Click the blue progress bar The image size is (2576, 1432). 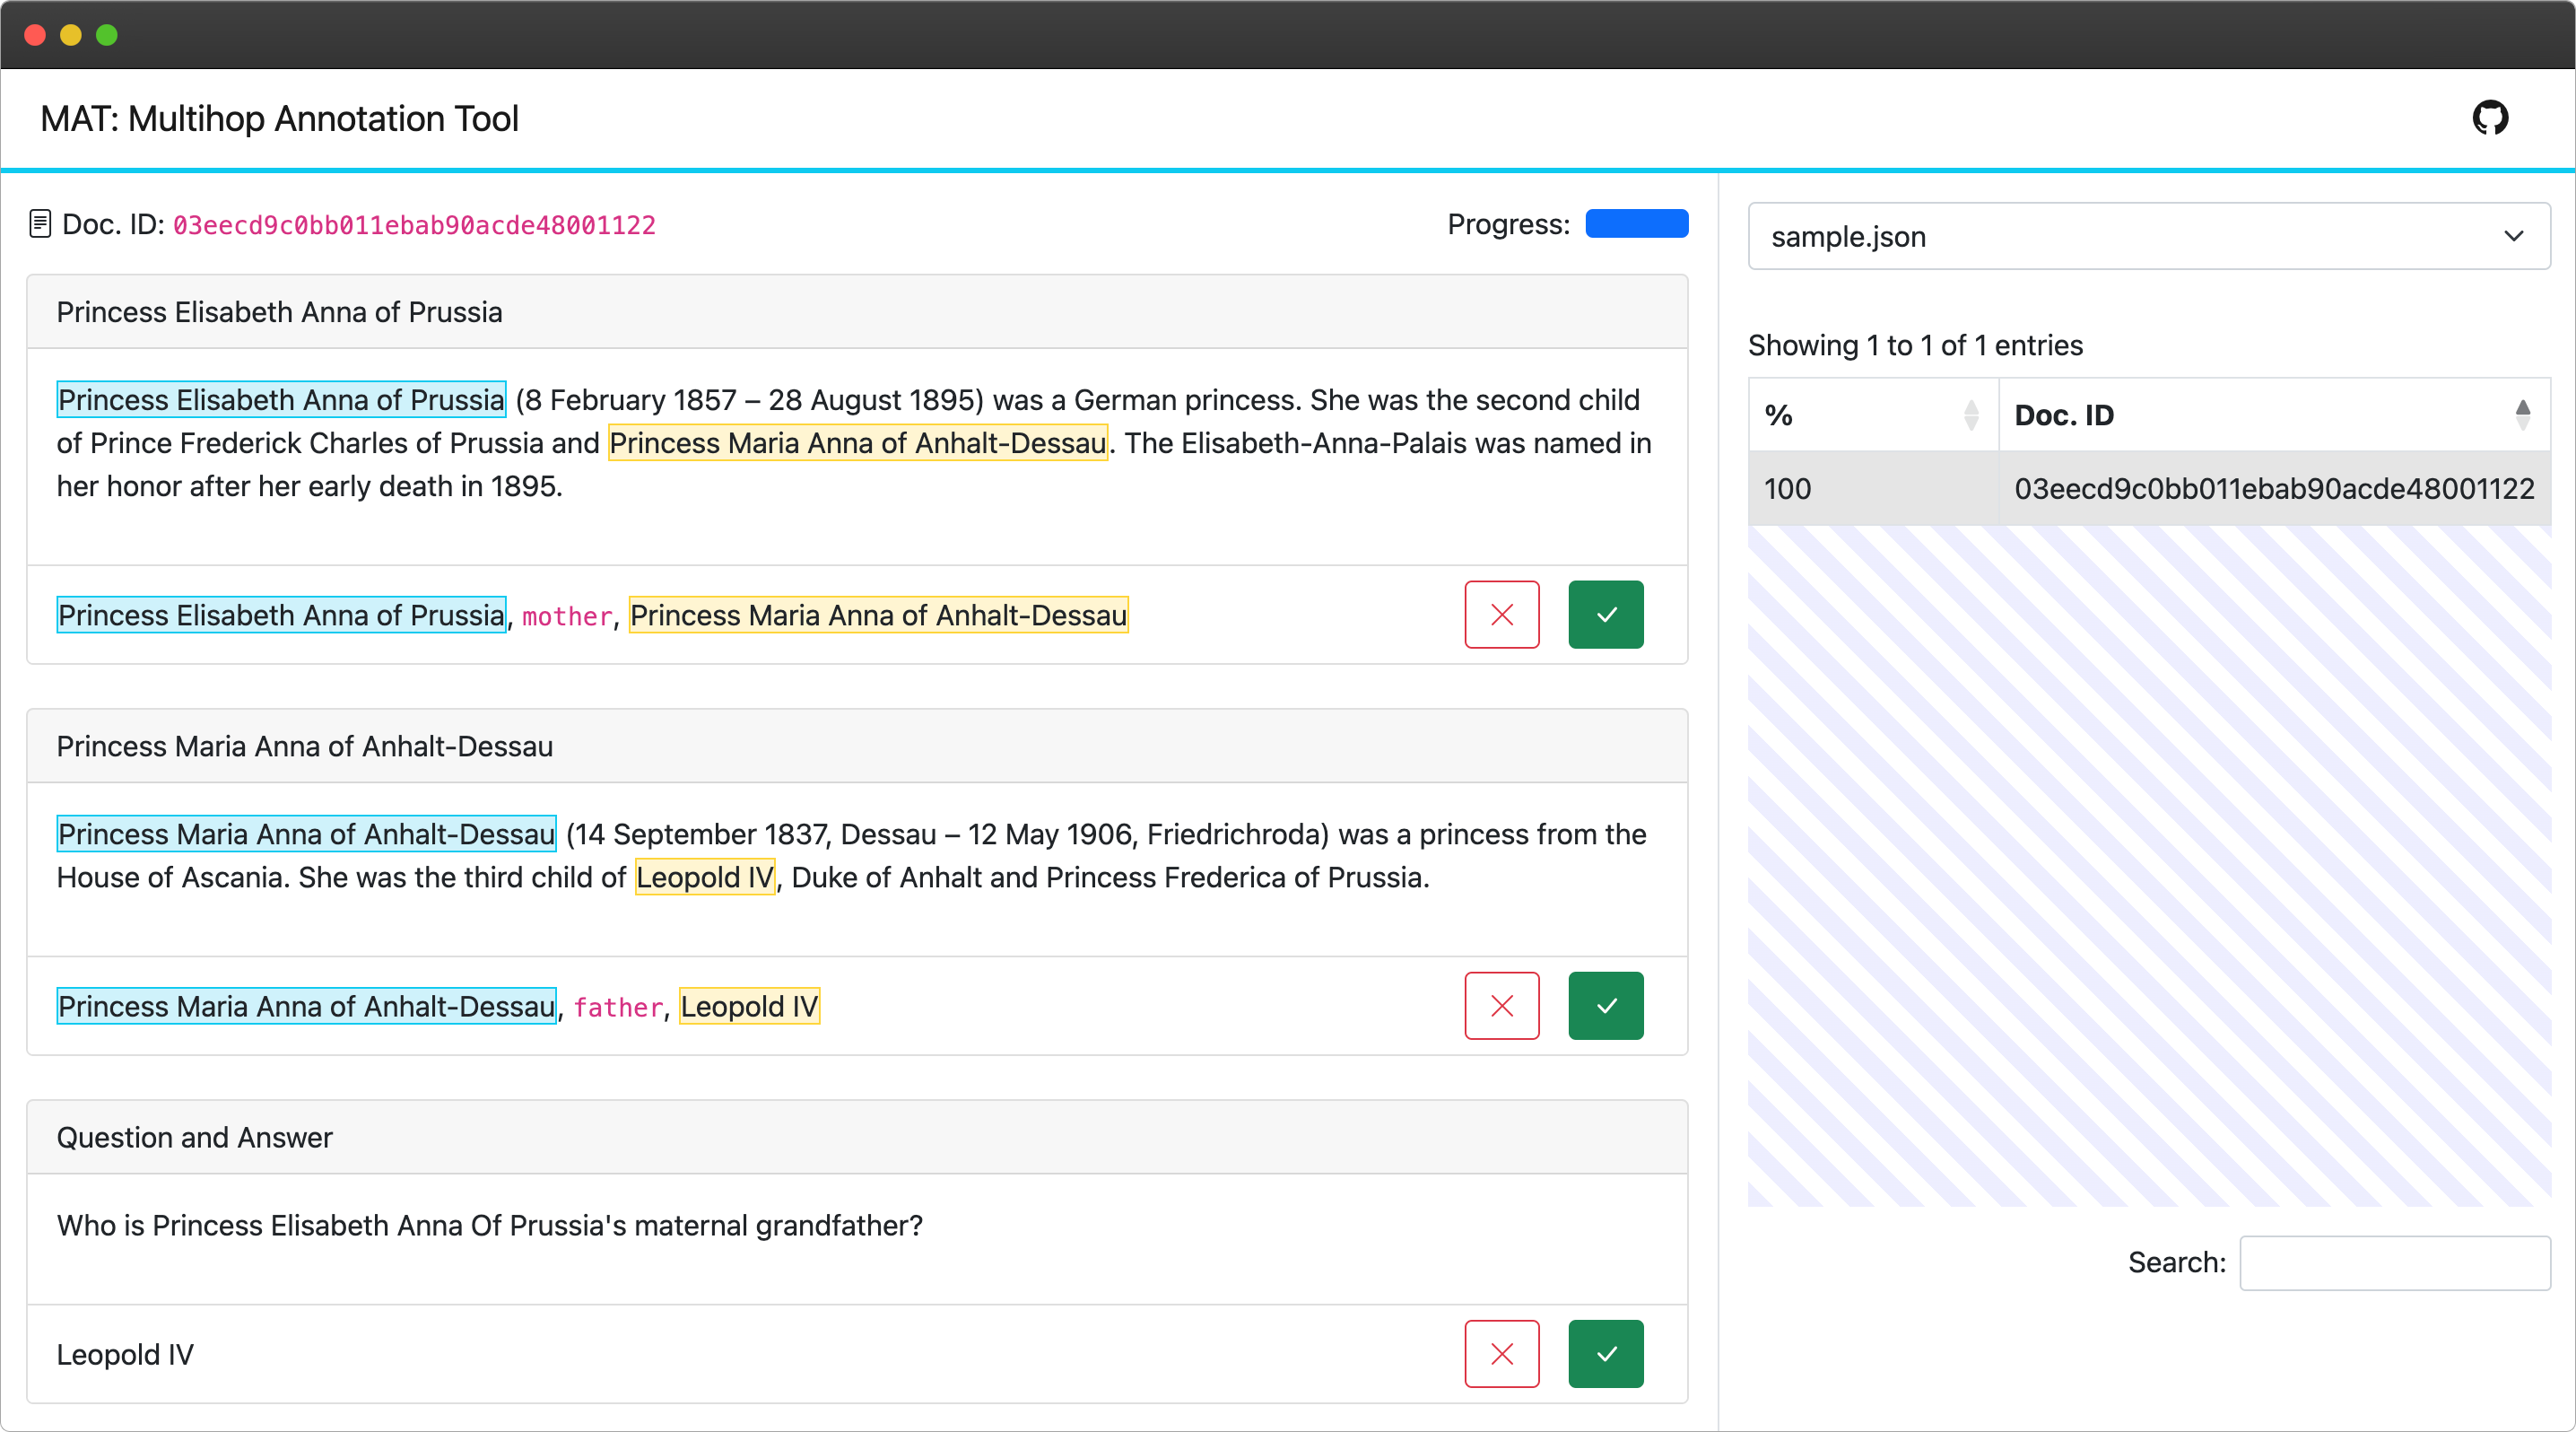[1636, 224]
